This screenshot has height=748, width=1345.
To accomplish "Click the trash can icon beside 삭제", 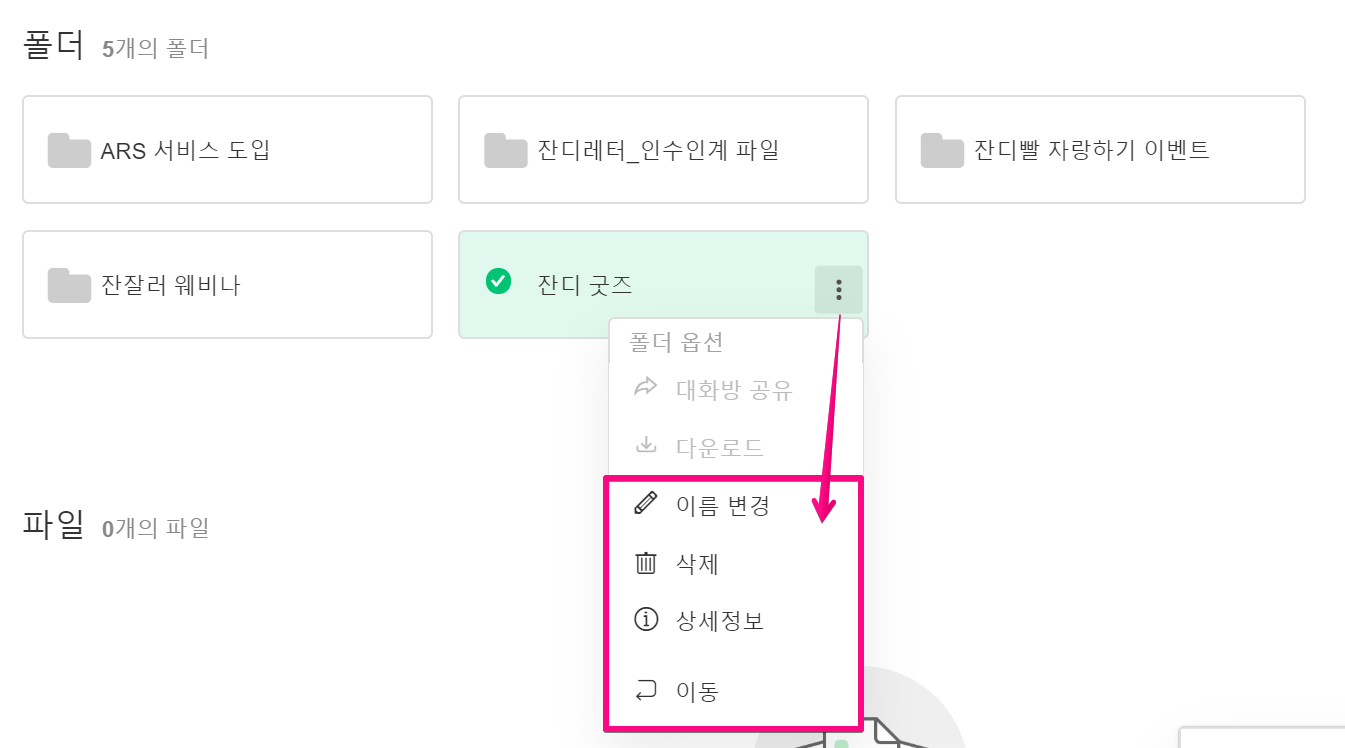I will [x=646, y=564].
